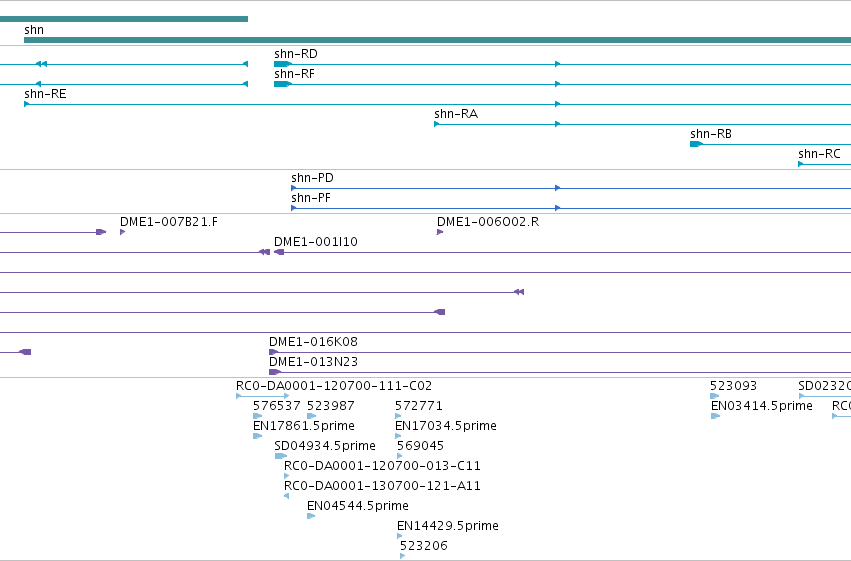Select the 523206 EST label
Viewport: 851px width, 561px height.
[424, 546]
